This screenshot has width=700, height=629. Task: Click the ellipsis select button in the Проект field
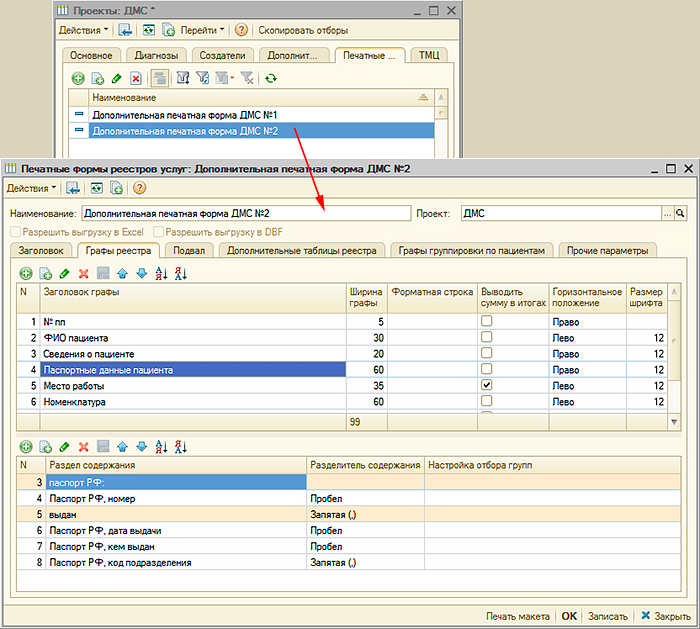coord(667,213)
